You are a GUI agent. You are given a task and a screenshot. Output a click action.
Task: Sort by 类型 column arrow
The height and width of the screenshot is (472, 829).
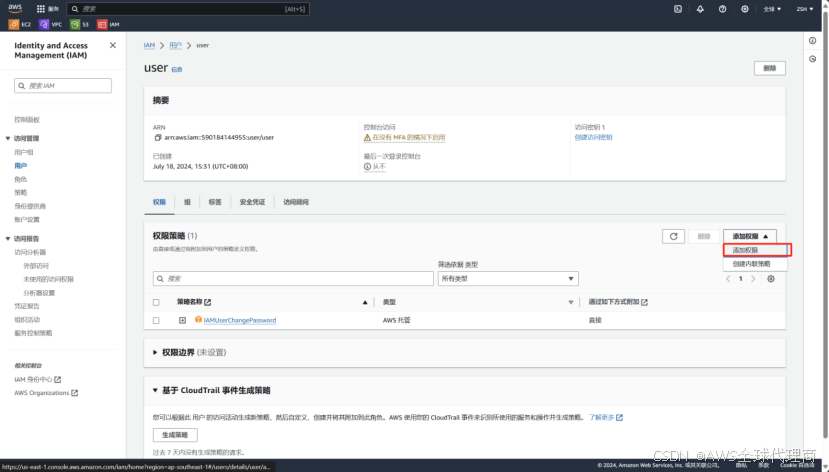(570, 302)
